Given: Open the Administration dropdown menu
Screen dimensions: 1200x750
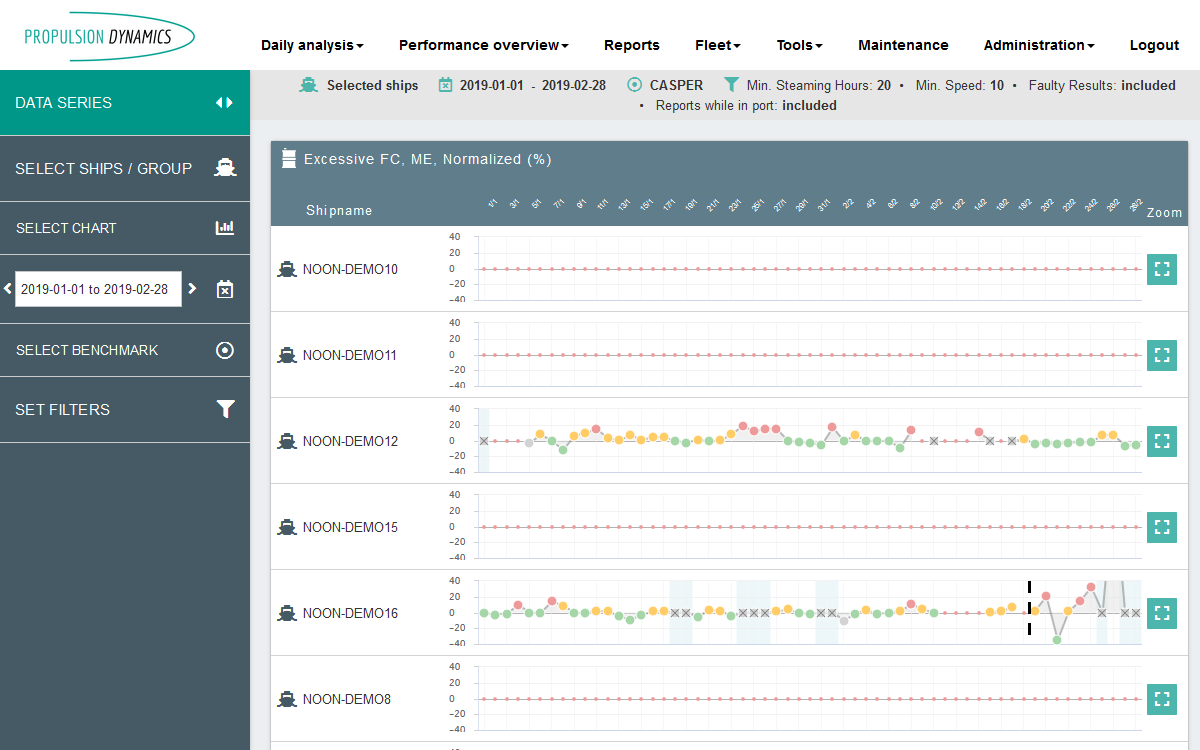Looking at the screenshot, I should 1038,45.
